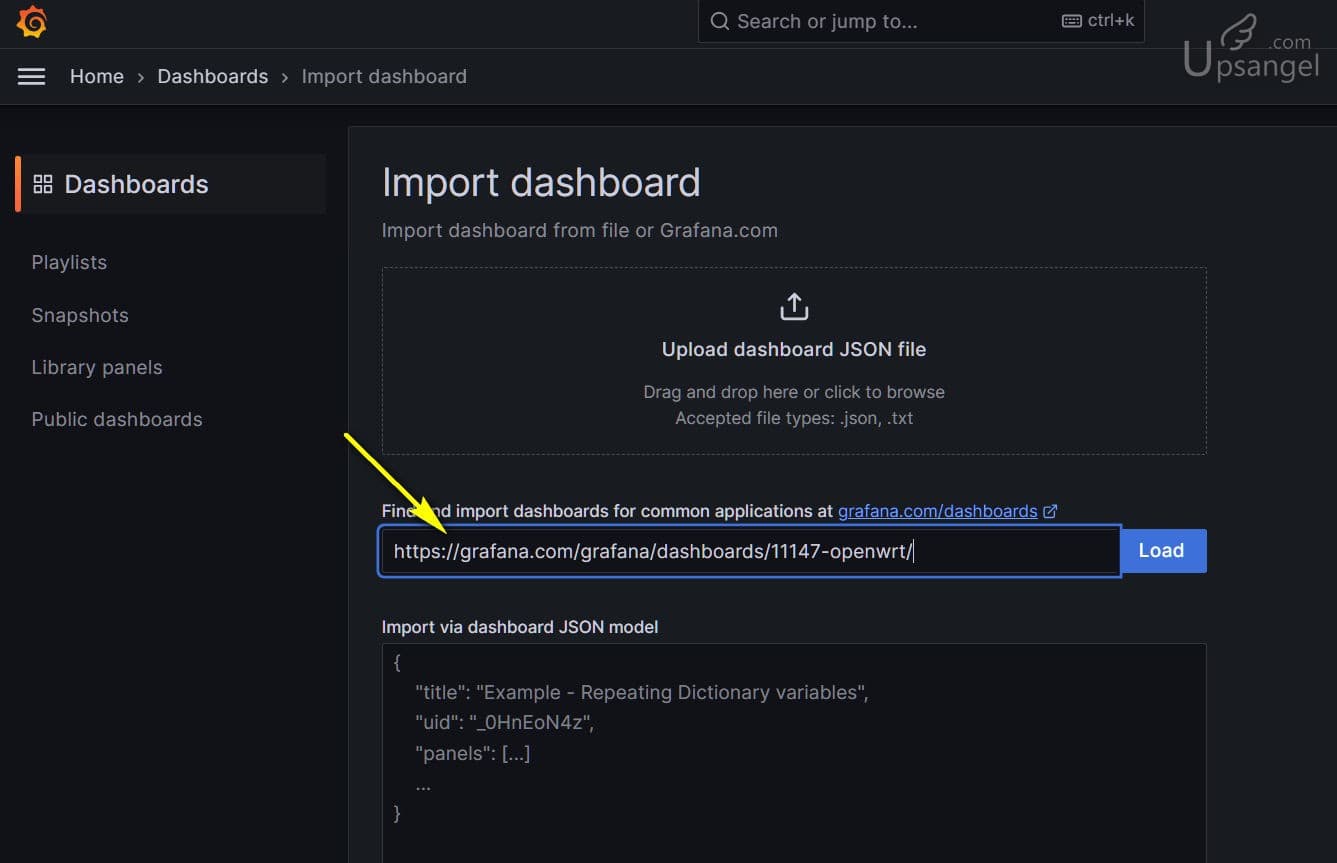Open the hamburger navigation menu
Screen dimensions: 1337x863
click(x=31, y=76)
